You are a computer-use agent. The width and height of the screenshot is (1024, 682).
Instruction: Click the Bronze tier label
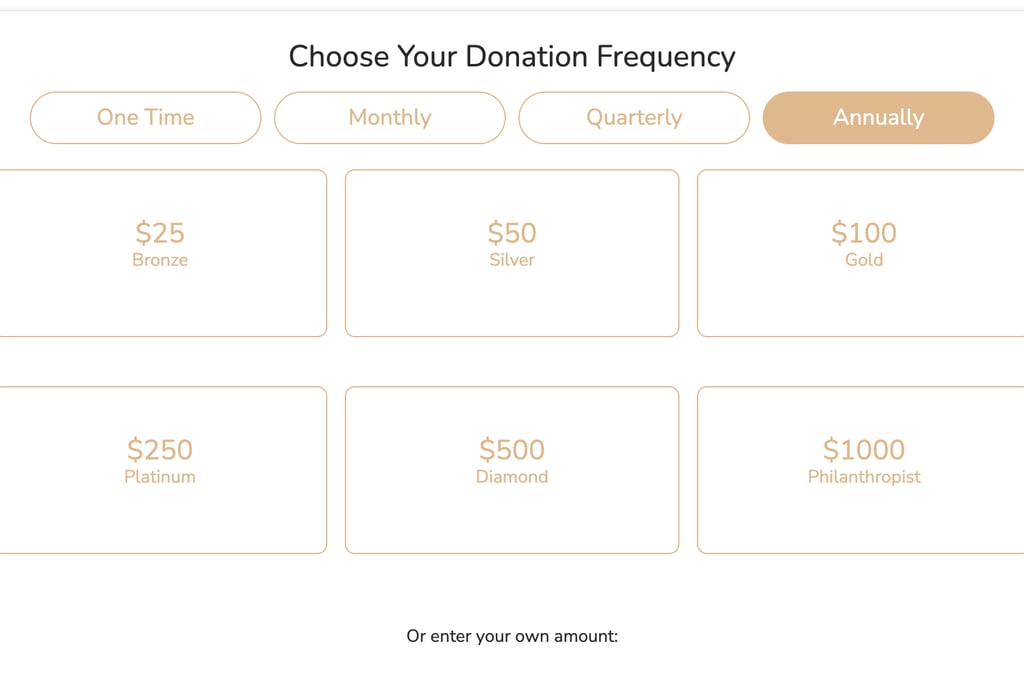pyautogui.click(x=160, y=260)
